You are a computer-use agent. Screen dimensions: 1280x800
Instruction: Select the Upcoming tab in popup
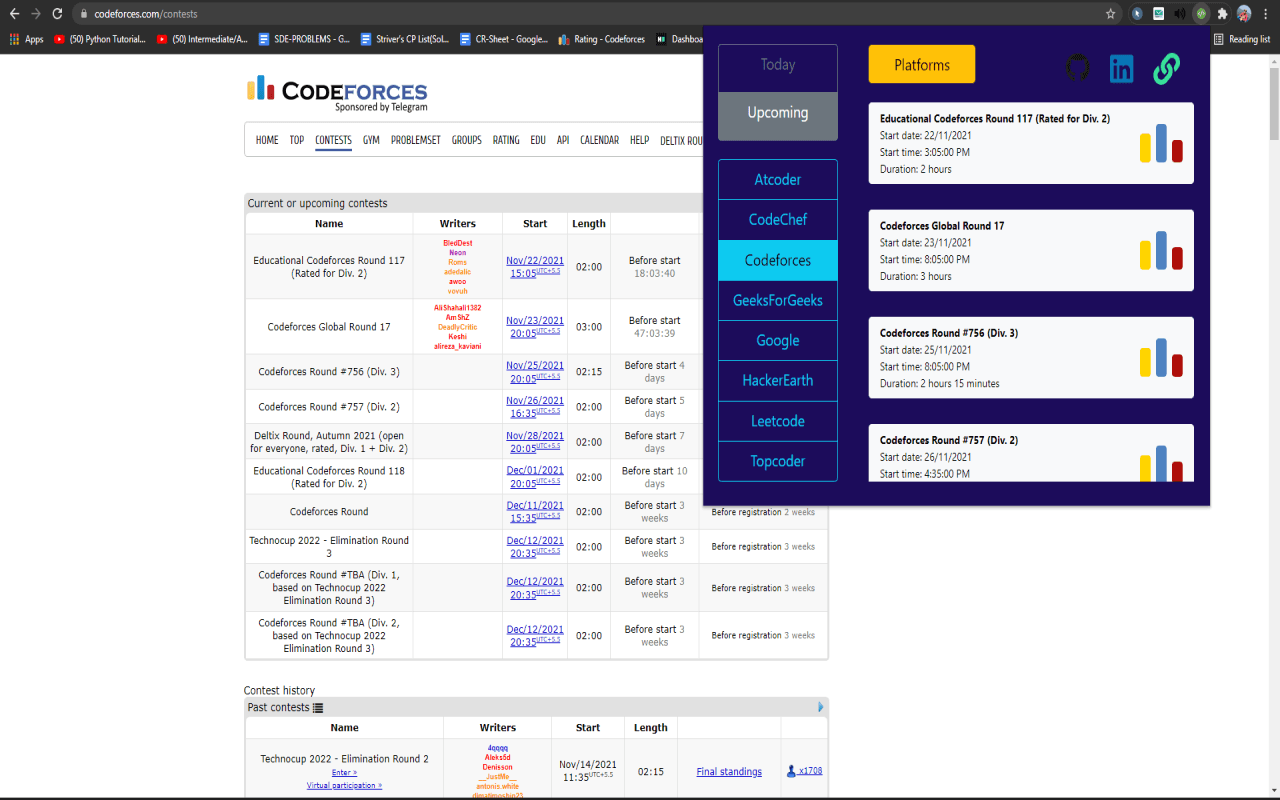(x=778, y=116)
